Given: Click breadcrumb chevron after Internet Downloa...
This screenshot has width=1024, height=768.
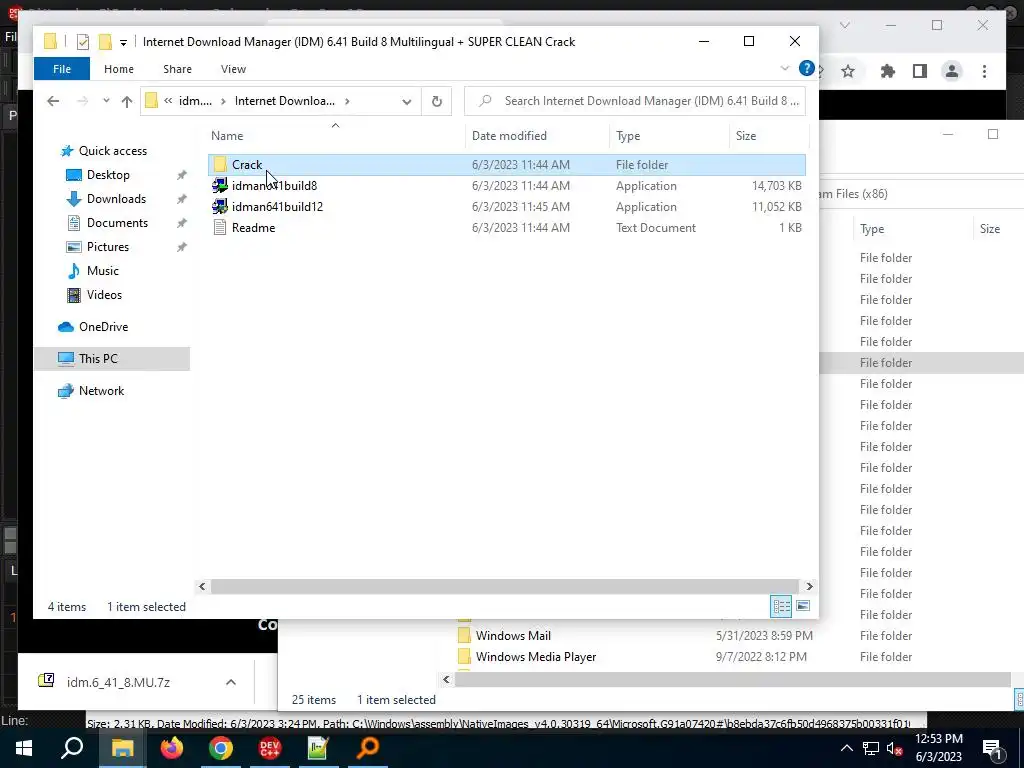Looking at the screenshot, I should [x=347, y=101].
